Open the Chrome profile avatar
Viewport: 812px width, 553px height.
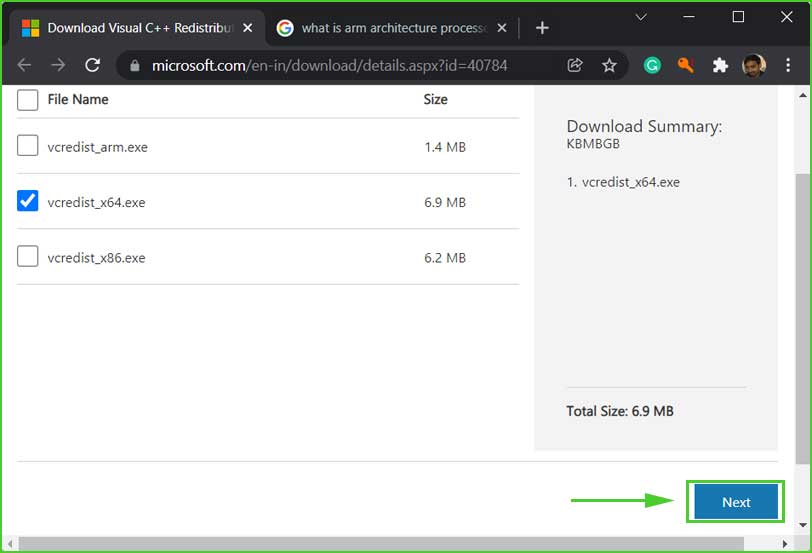pos(753,65)
